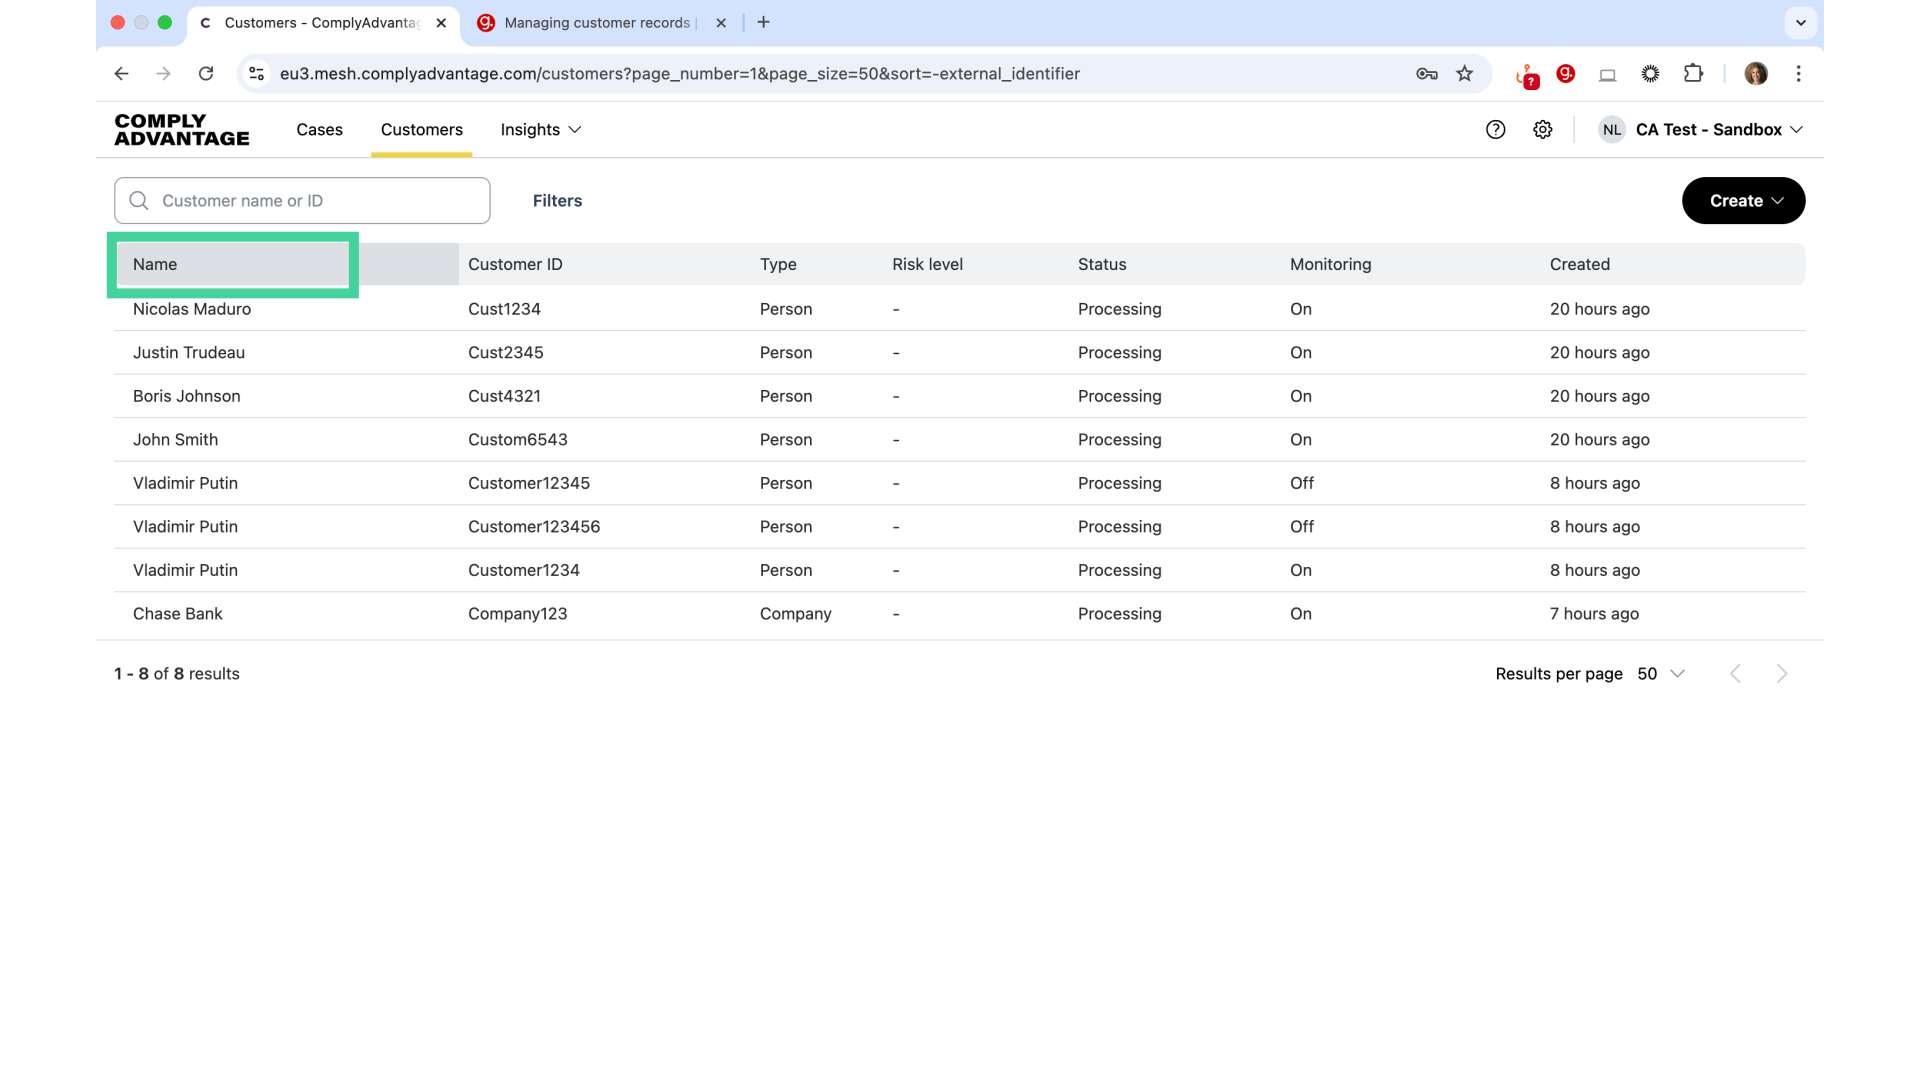The width and height of the screenshot is (1920, 1080).
Task: Expand the CA Test - Sandbox account menu
Action: [x=1700, y=130]
